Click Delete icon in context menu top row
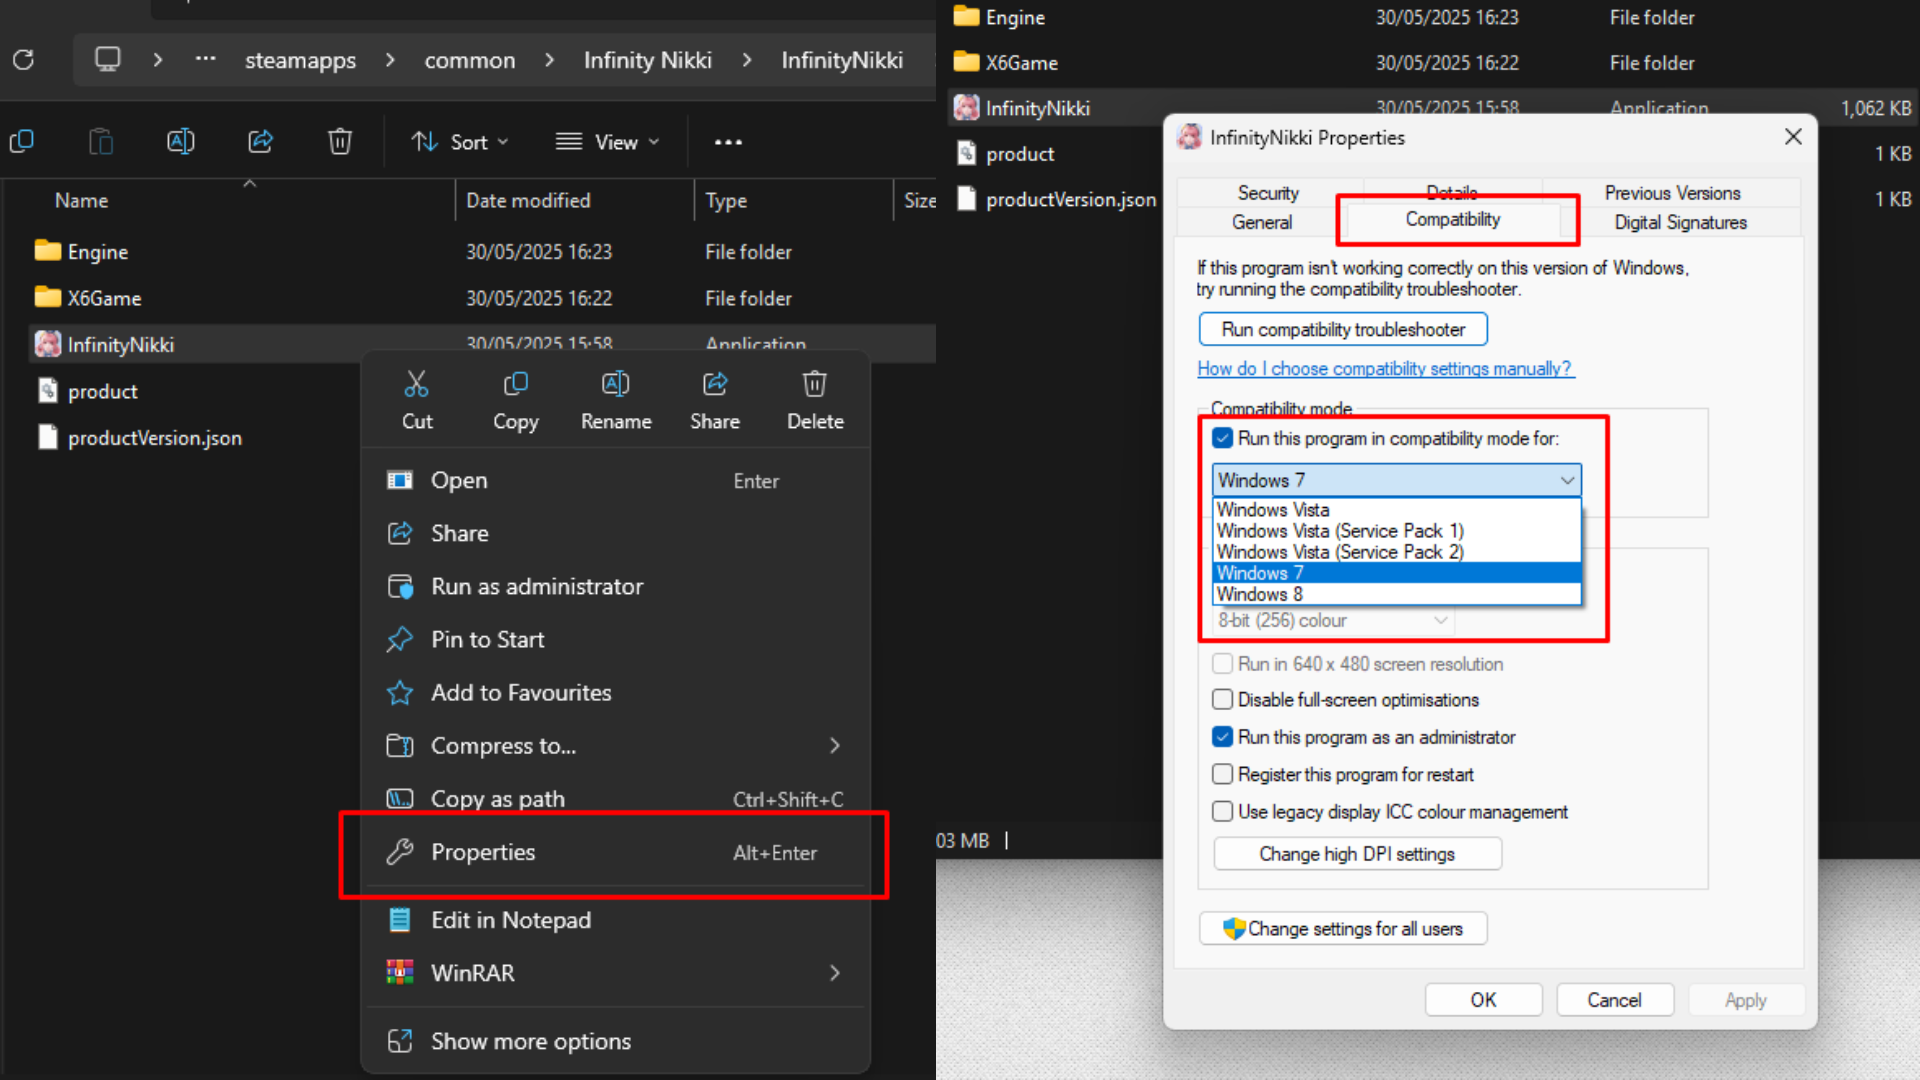 point(815,384)
